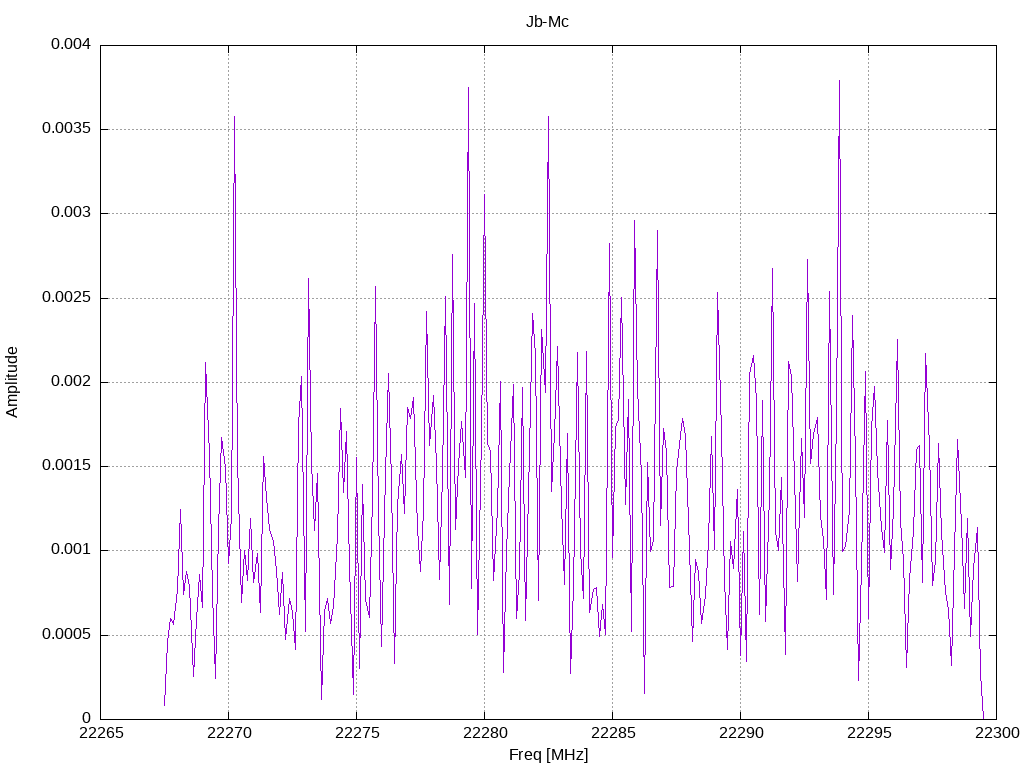1024x768 pixels.
Task: Click the 0.0025 y-axis tick label
Action: [x=66, y=298]
